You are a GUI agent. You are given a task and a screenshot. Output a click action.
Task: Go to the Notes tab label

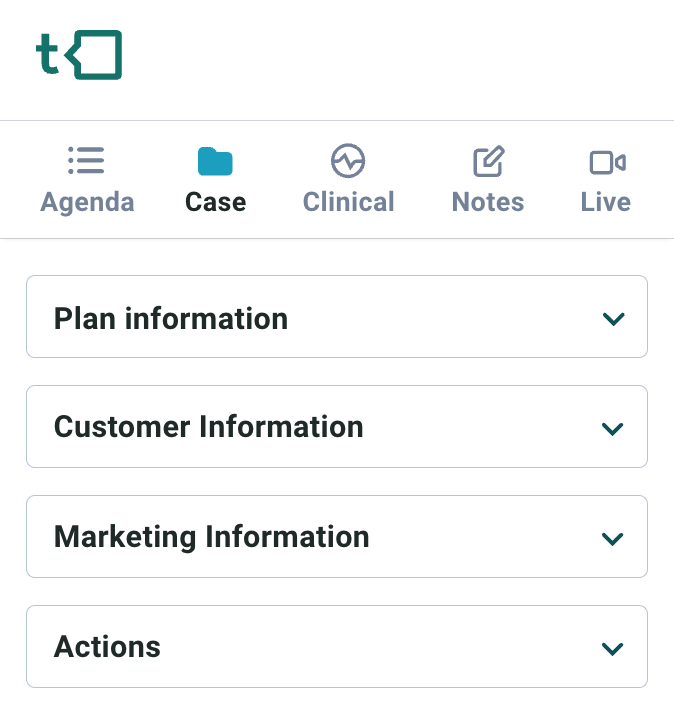(x=488, y=202)
